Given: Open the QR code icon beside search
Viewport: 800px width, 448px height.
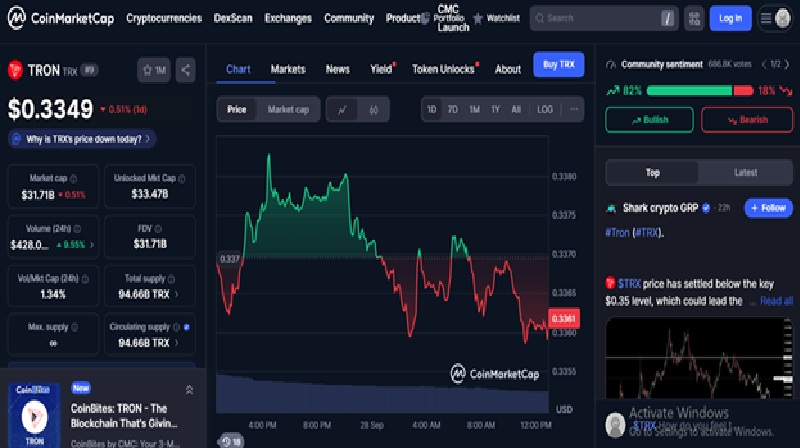Looking at the screenshot, I should click(x=695, y=18).
